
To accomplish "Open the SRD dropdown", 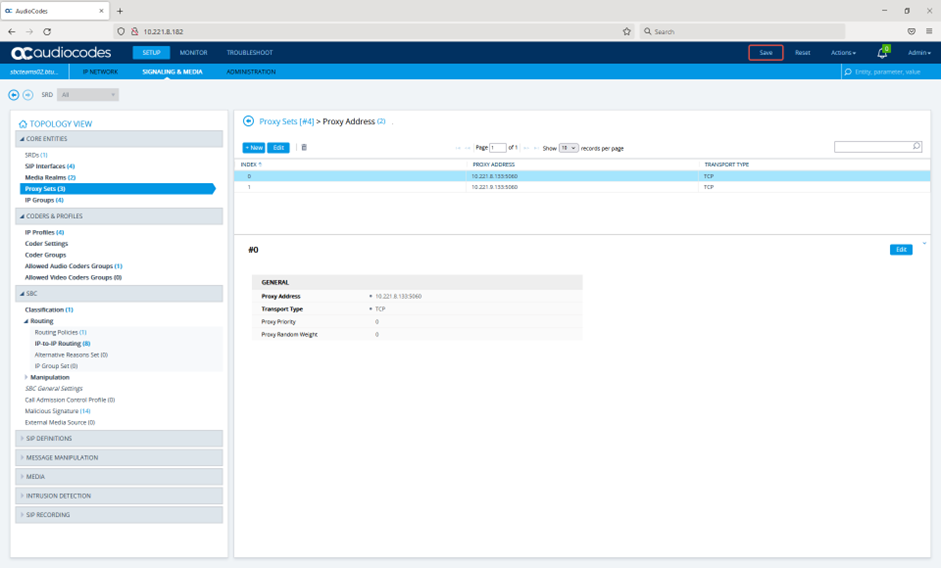I will (88, 95).
